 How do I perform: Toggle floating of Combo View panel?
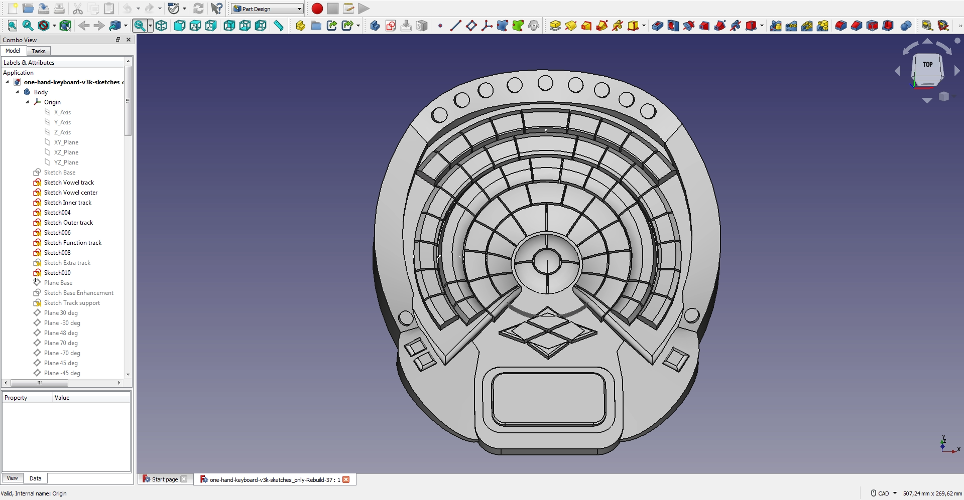coord(118,39)
